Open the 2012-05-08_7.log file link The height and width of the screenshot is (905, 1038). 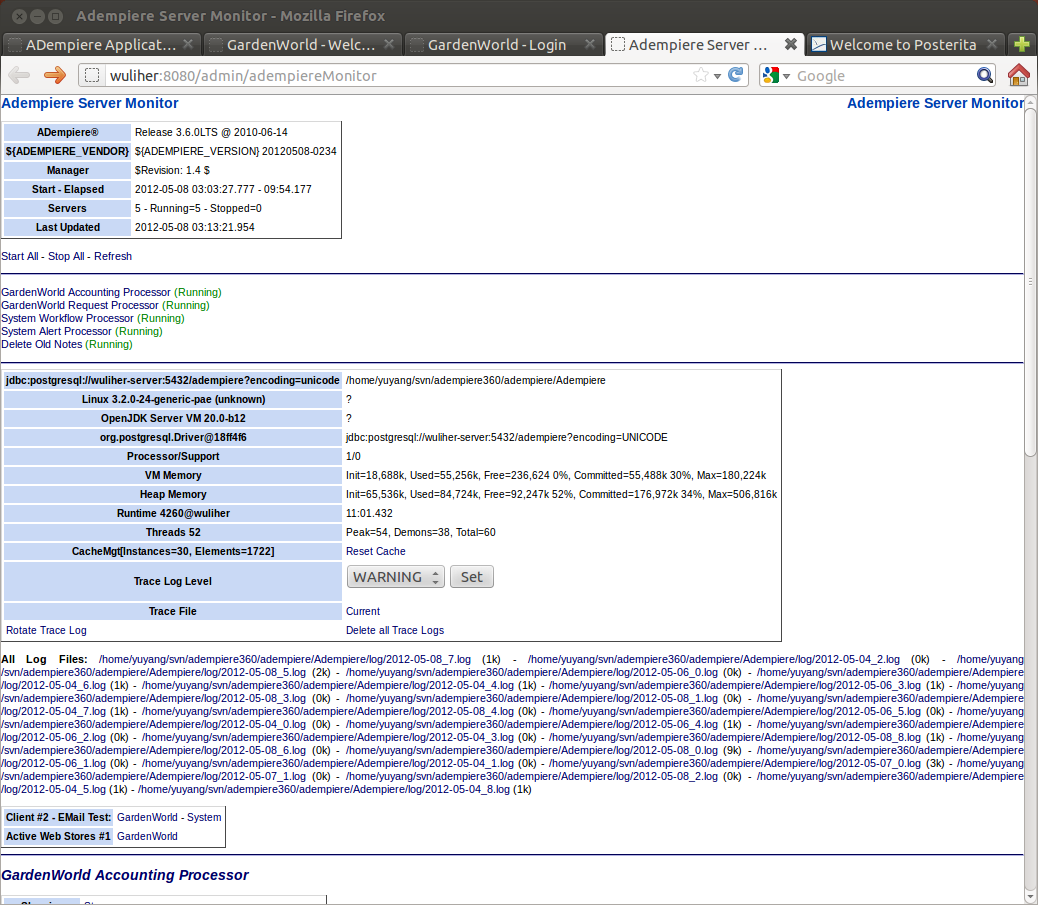tap(285, 659)
